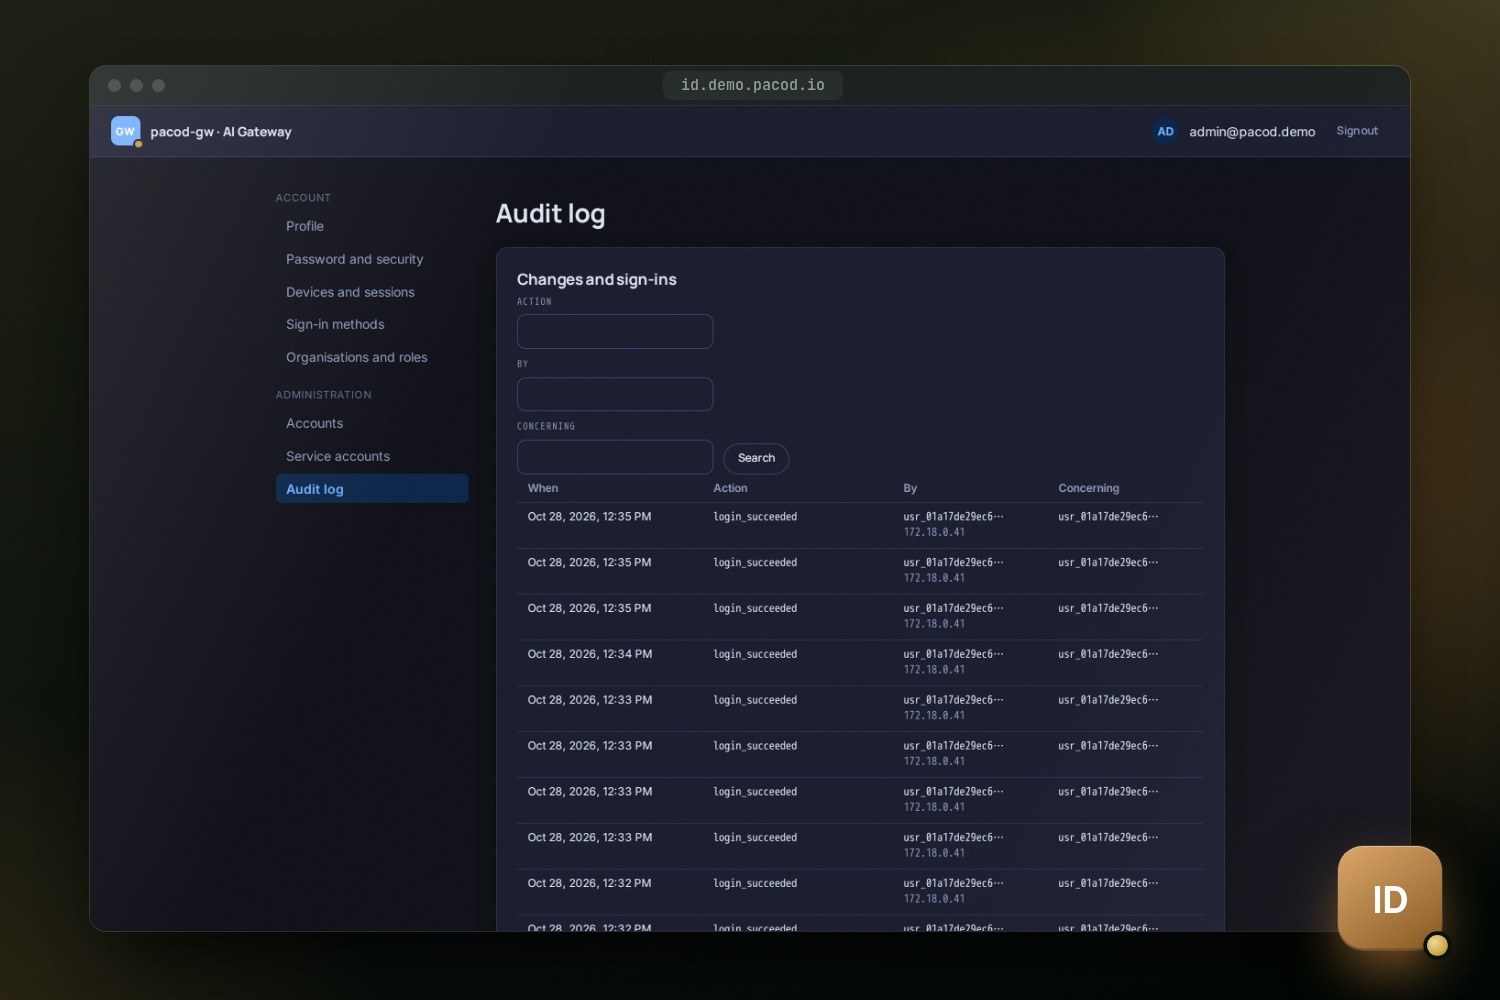Click the Action column header
Viewport: 1500px width, 1000px height.
pyautogui.click(x=730, y=488)
